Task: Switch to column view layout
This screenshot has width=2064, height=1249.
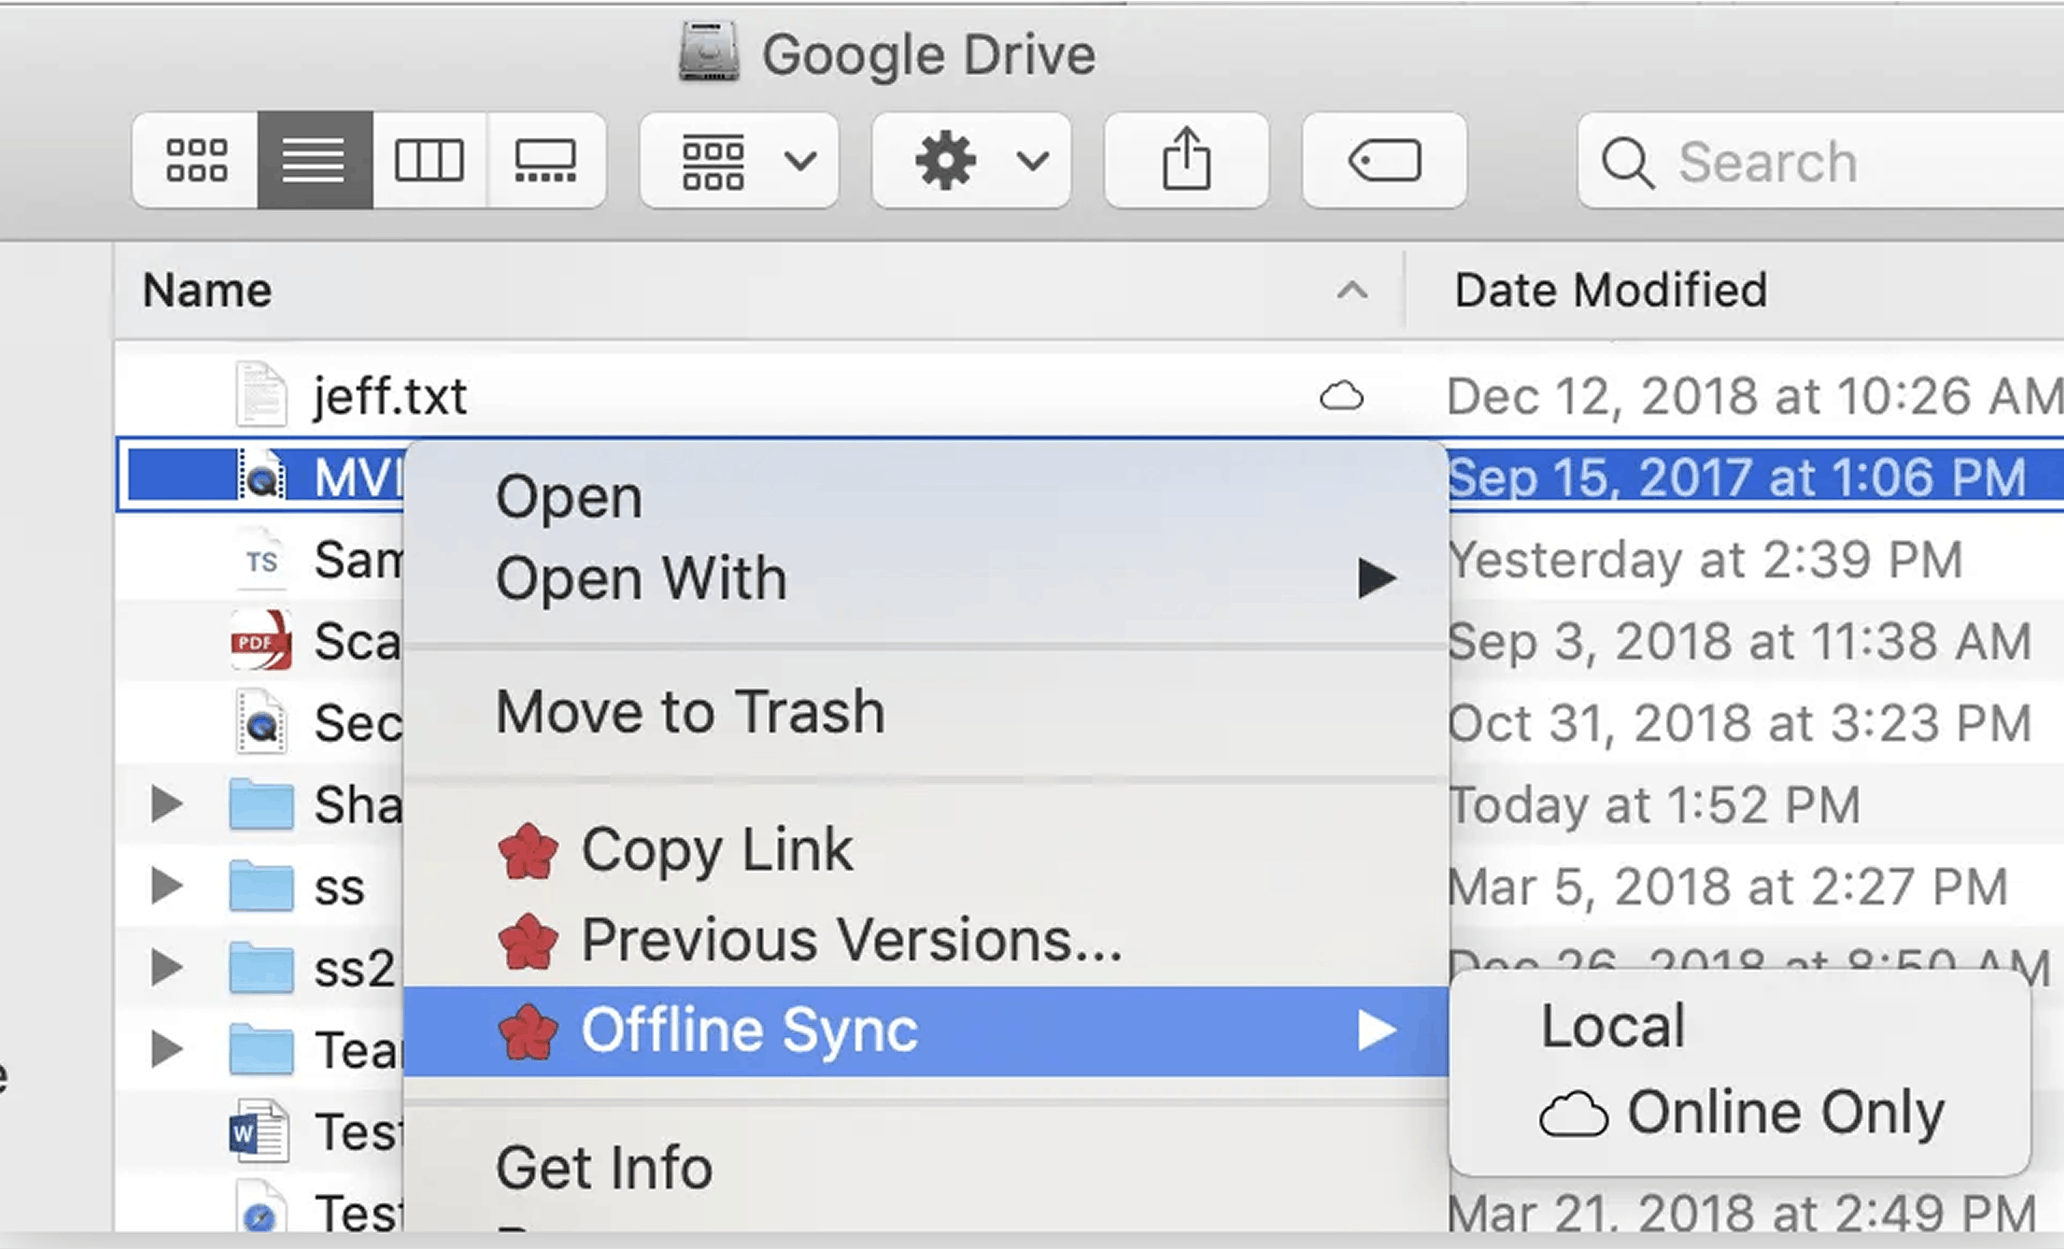Action: 429,160
